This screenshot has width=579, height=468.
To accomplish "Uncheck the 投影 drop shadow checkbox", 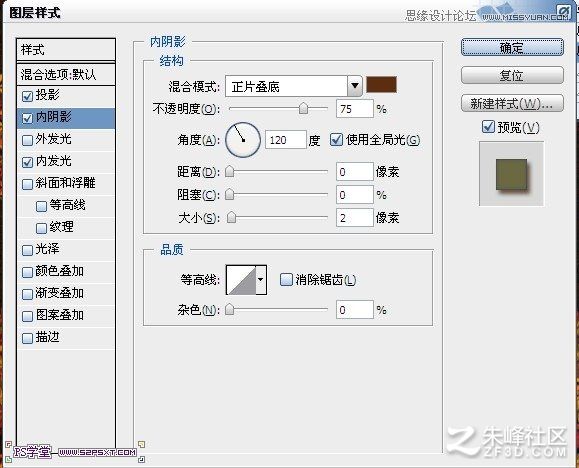I will pos(27,96).
